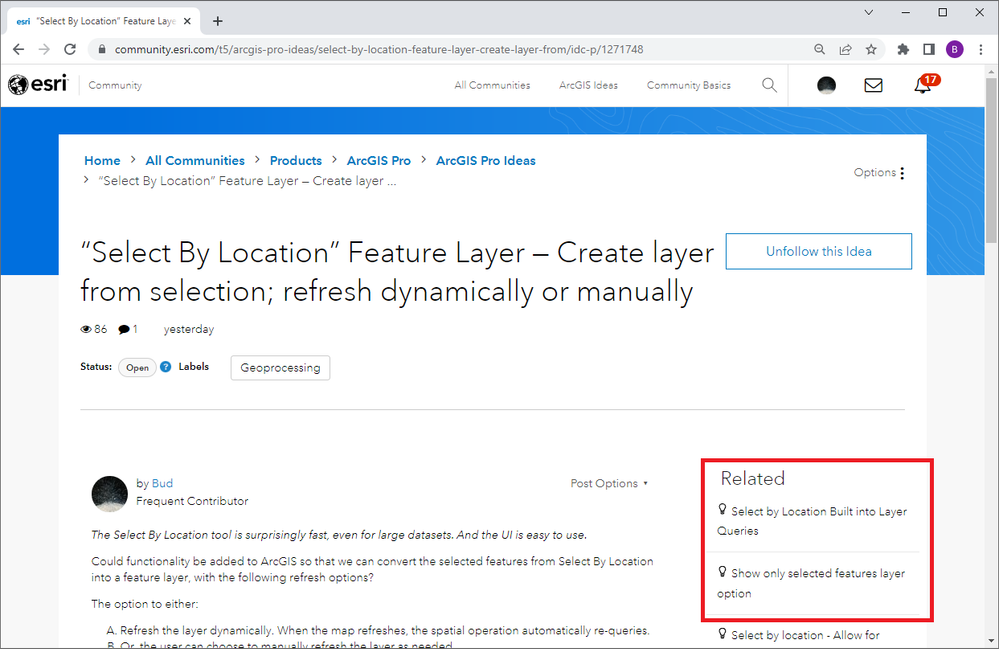
Task: Open the All Communities nav item
Action: coord(492,85)
